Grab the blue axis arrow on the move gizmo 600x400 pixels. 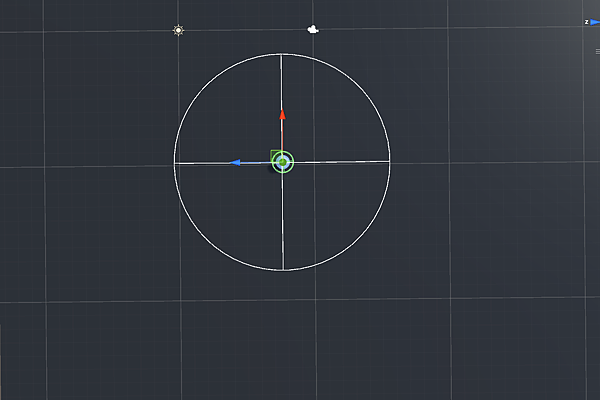coord(235,163)
